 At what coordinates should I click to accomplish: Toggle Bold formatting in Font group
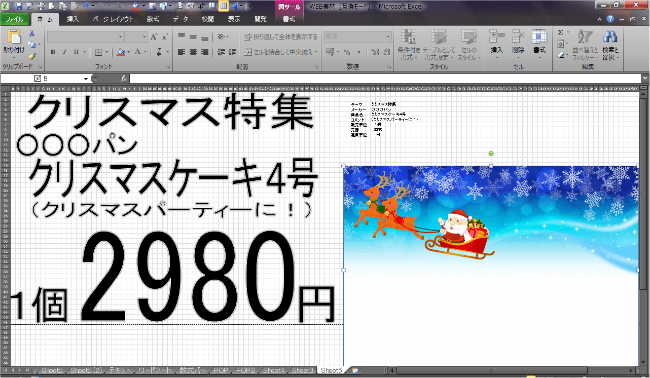[x=53, y=52]
